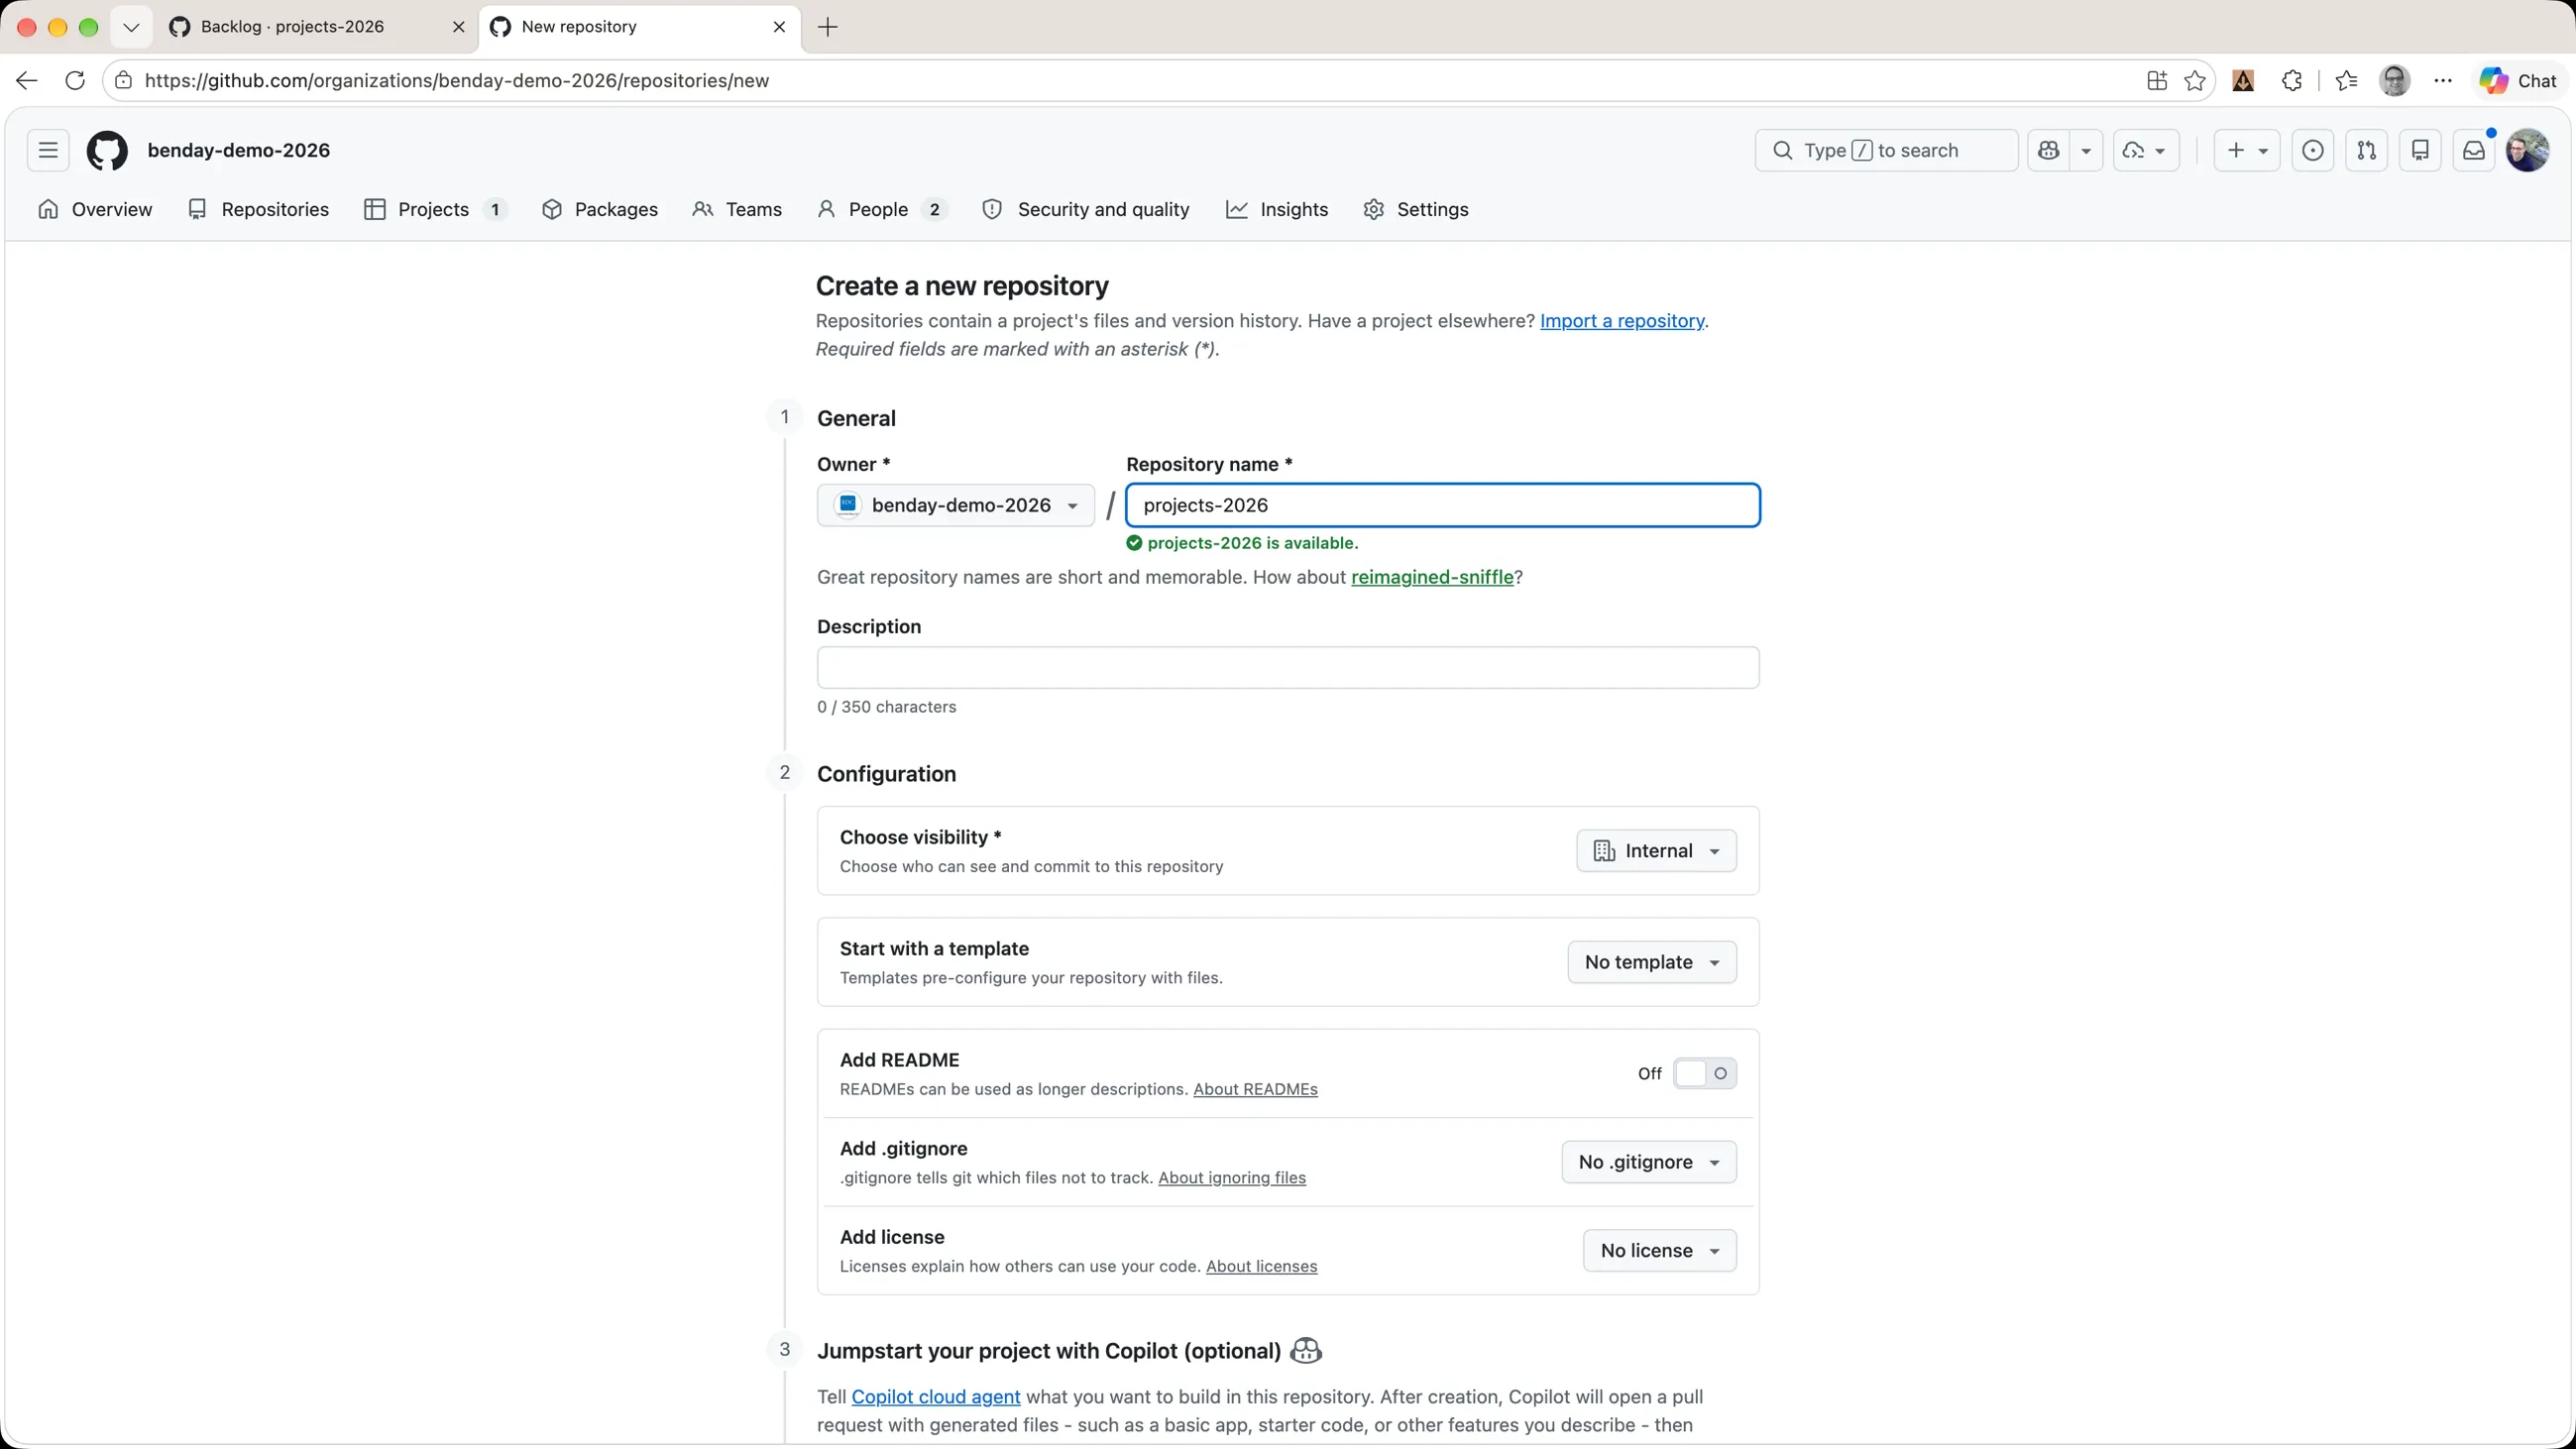
Task: View issues icon in header
Action: pos(2313,150)
